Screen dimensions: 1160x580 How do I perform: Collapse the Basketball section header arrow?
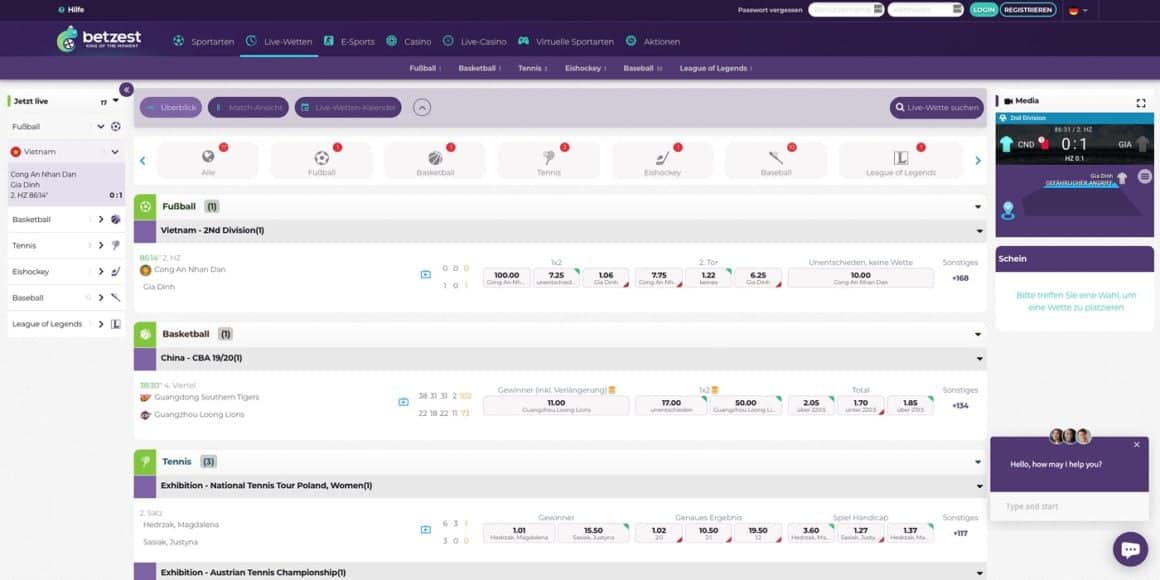tap(978, 334)
